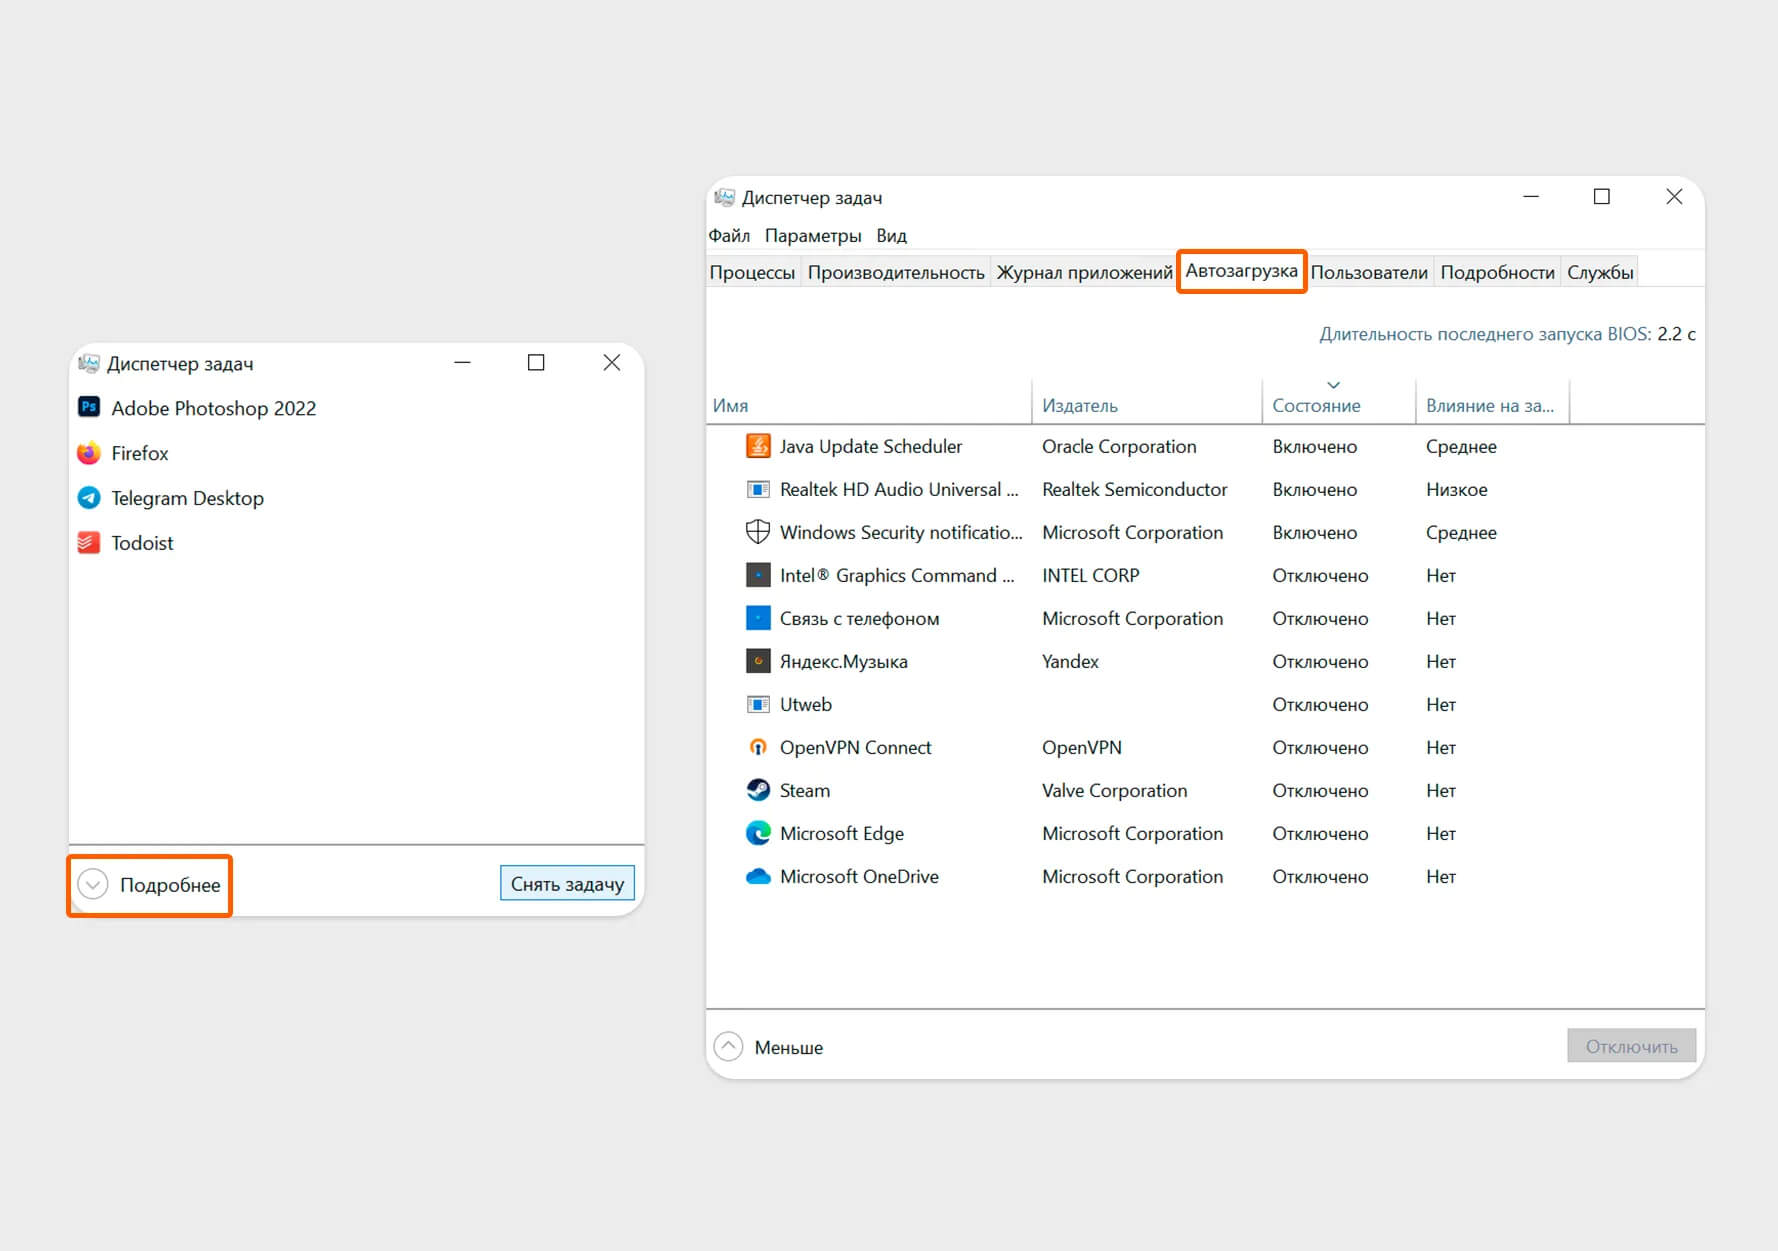
Task: Select the OpenVPN Connect icon
Action: pos(758,747)
